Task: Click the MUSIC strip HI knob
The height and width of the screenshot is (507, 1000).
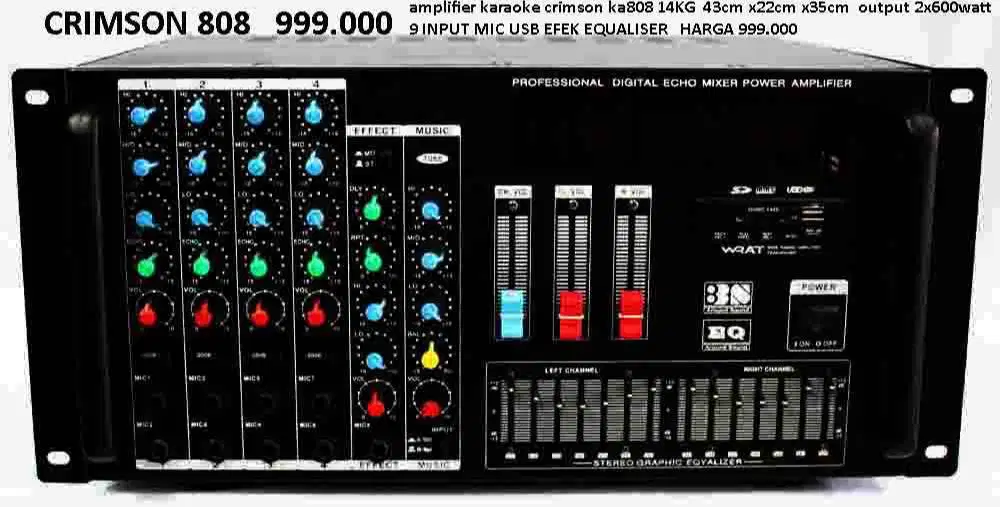Action: click(430, 209)
